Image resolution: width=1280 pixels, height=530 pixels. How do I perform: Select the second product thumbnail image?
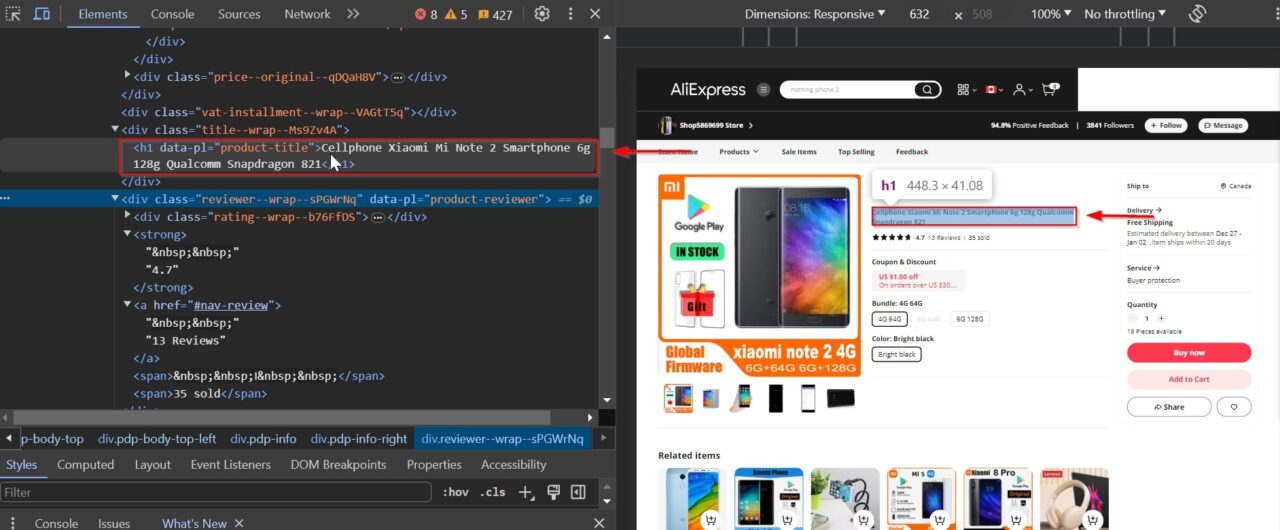coord(711,398)
